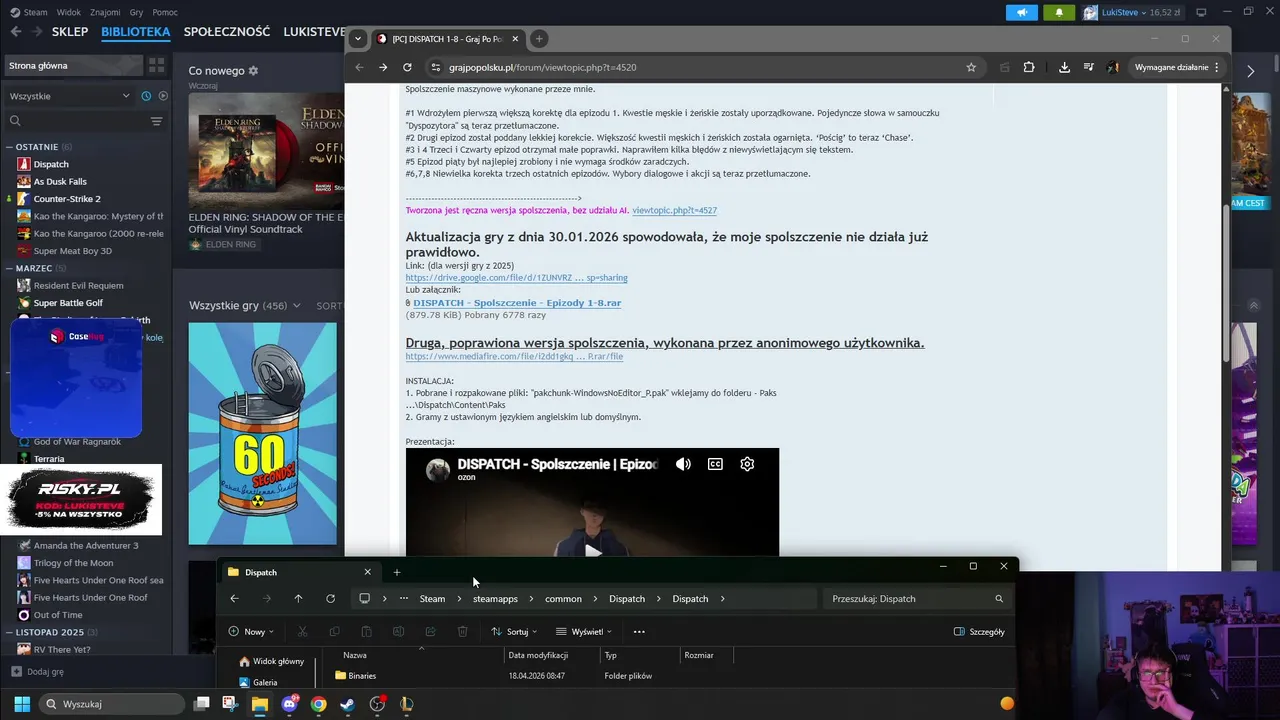Open Chrome downloads icon
The height and width of the screenshot is (720, 1280).
(x=1064, y=67)
